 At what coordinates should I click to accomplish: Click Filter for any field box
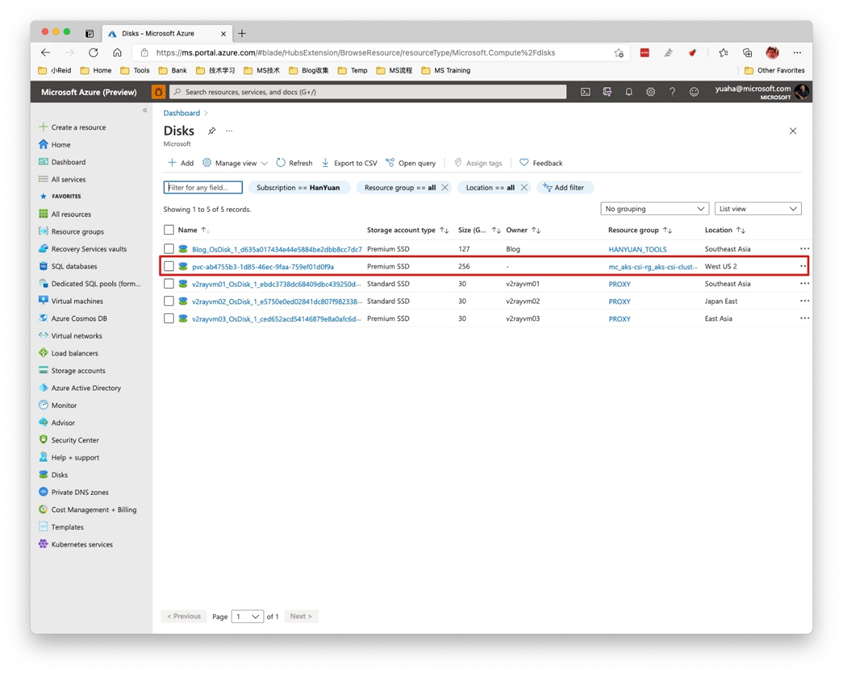coord(203,188)
